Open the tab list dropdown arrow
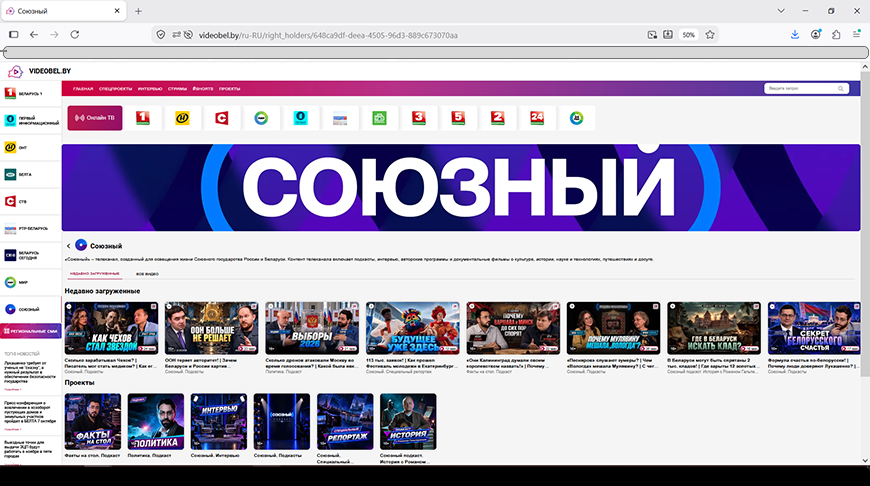This screenshot has width=870, height=486. [x=781, y=11]
